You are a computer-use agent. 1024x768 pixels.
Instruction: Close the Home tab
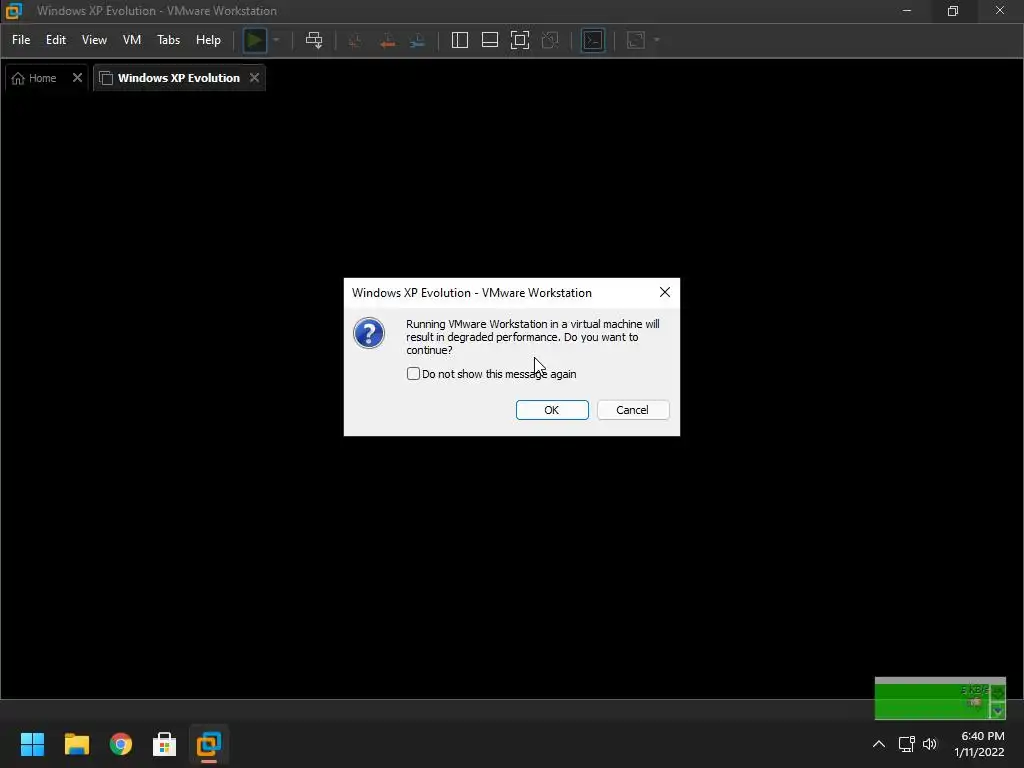77,78
